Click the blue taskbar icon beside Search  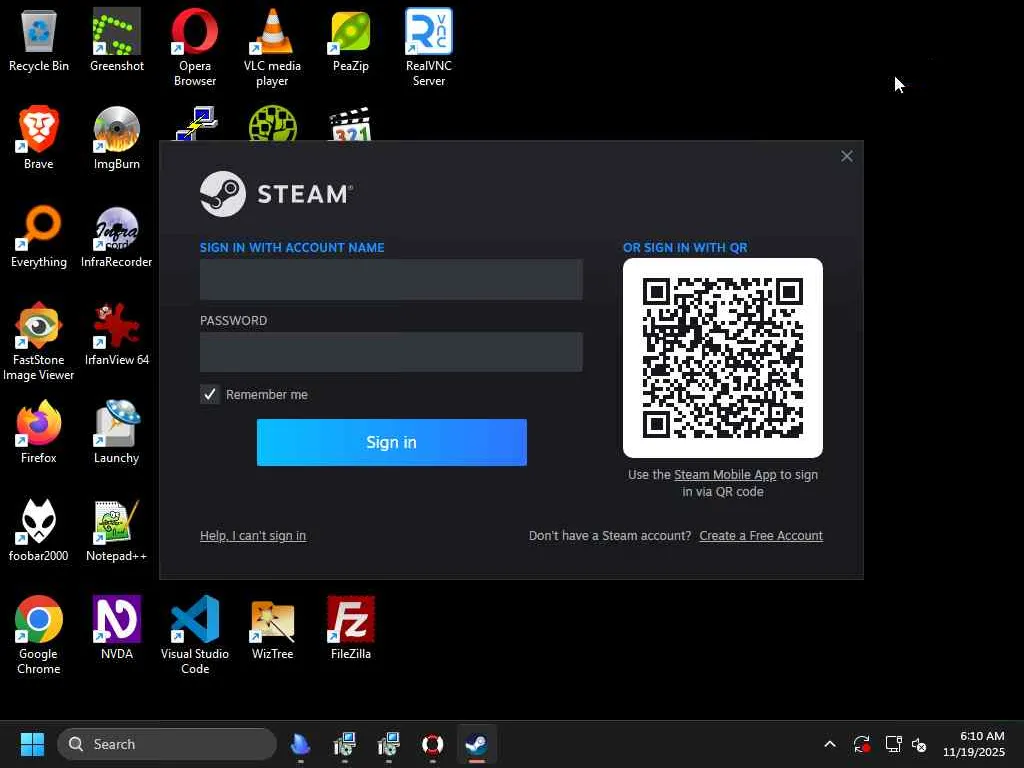(x=300, y=744)
